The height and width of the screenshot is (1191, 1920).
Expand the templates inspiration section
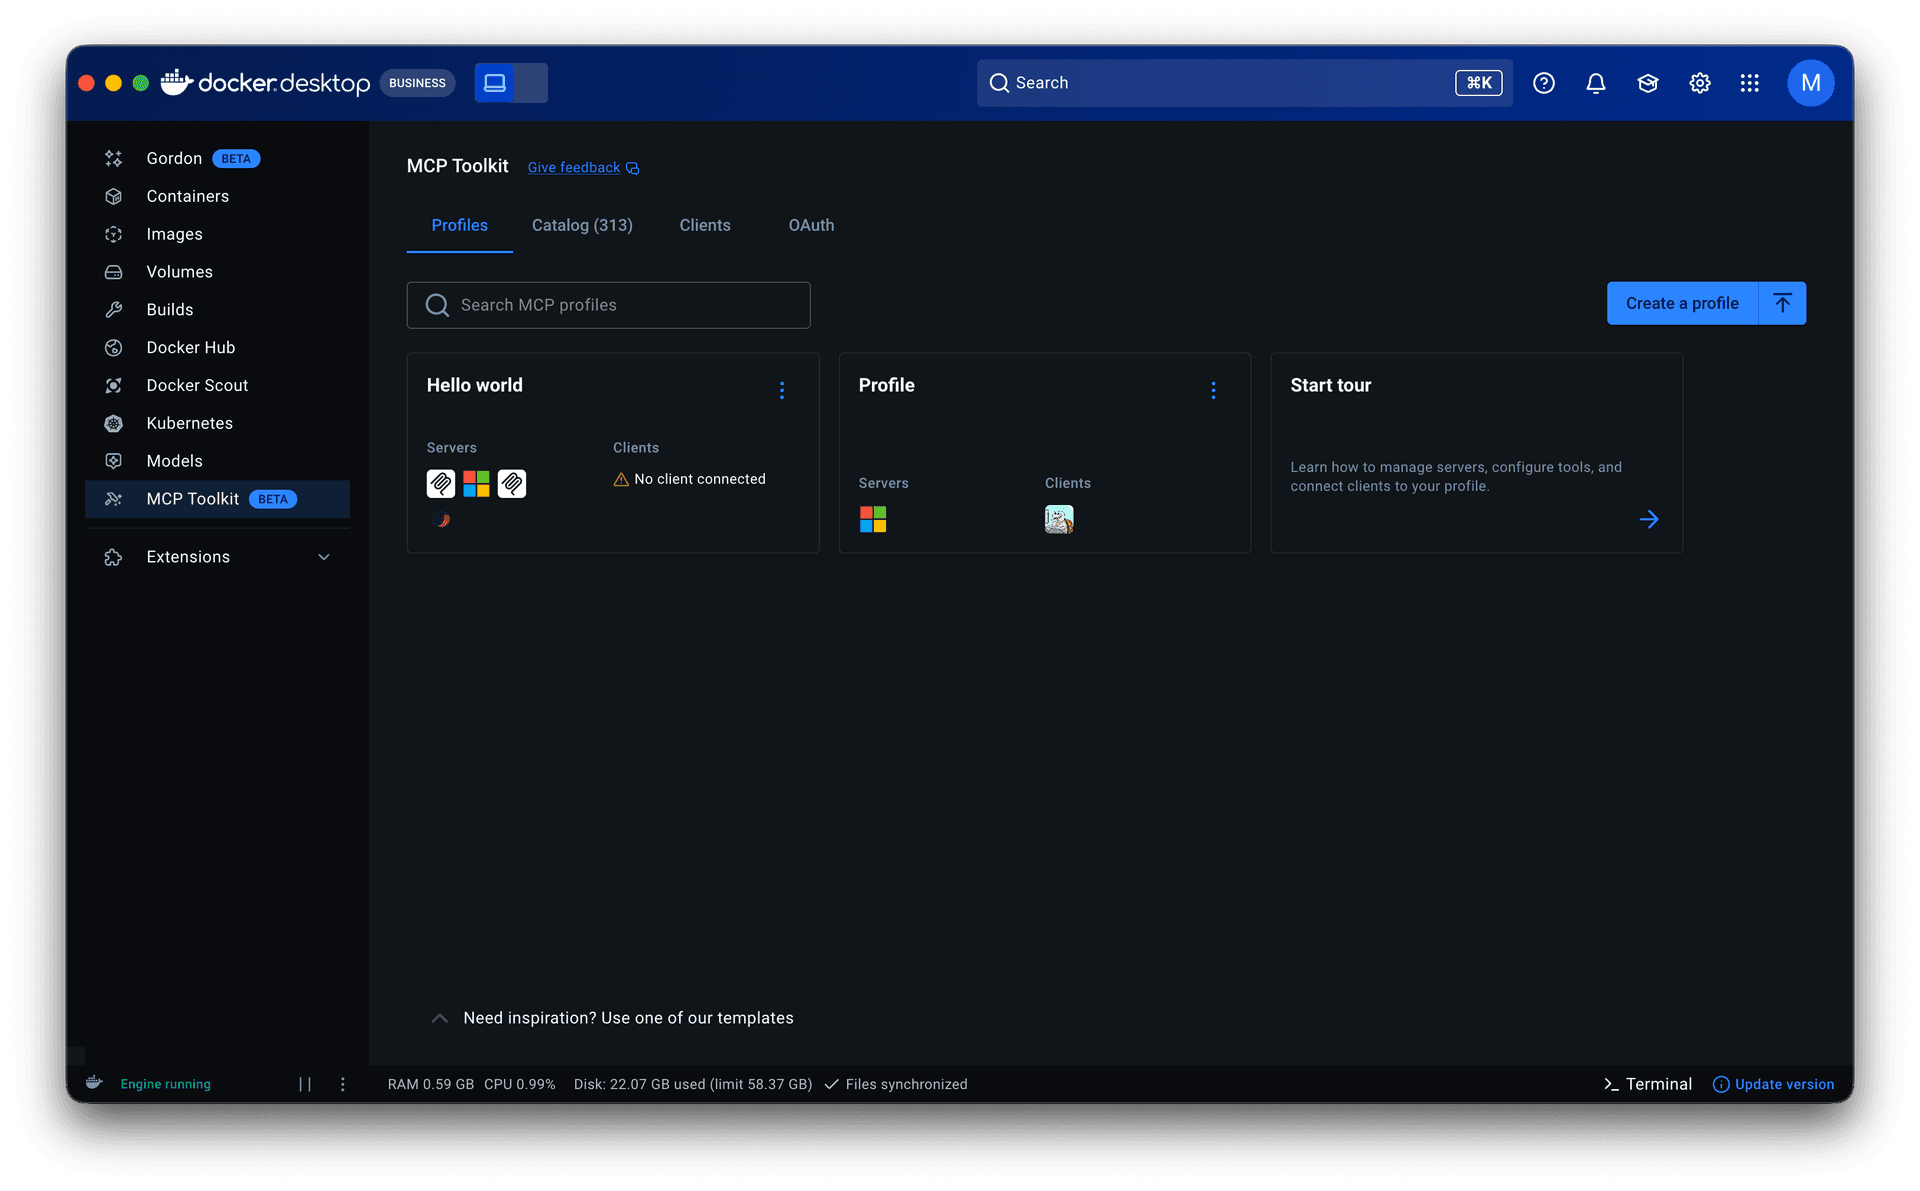click(439, 1018)
